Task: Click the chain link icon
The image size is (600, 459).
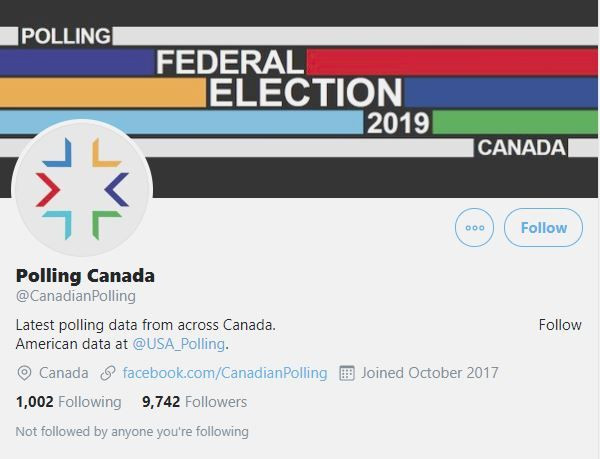Action: tap(108, 373)
